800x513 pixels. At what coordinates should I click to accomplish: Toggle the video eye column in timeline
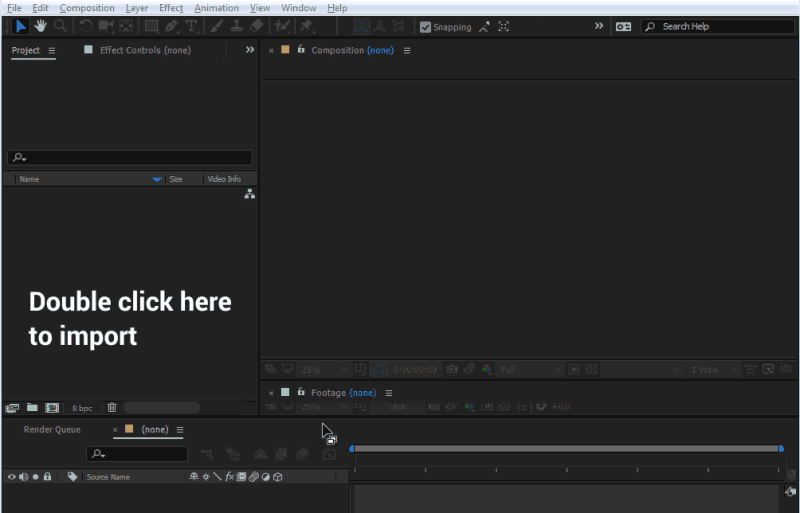tap(11, 477)
